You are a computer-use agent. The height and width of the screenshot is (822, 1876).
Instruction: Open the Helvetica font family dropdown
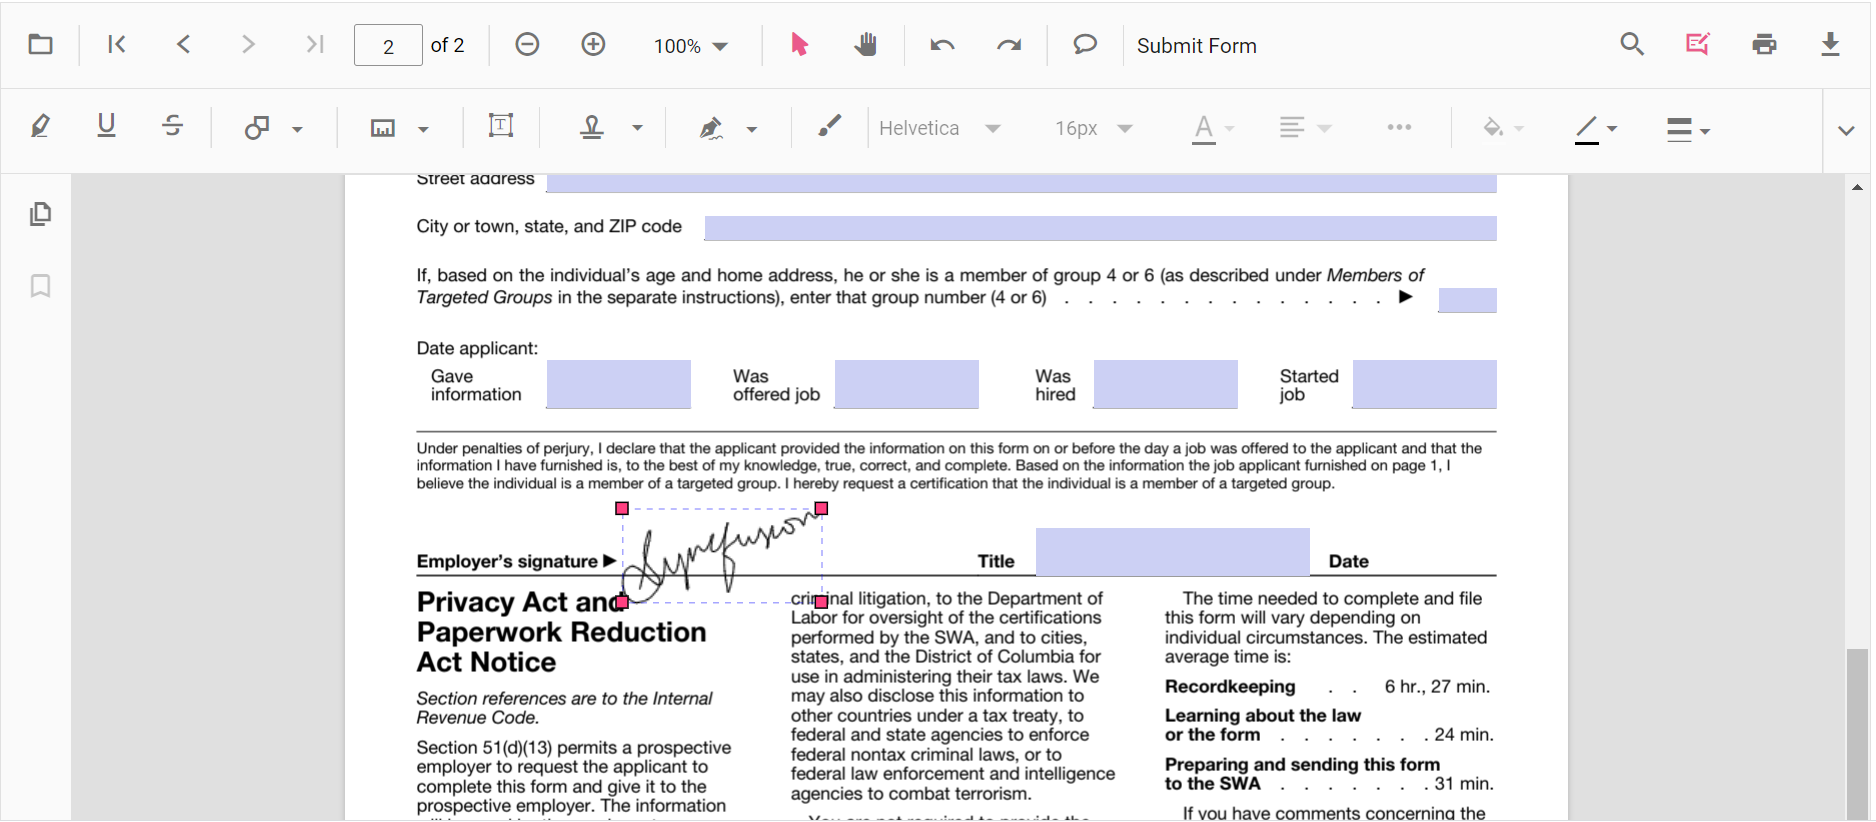939,128
